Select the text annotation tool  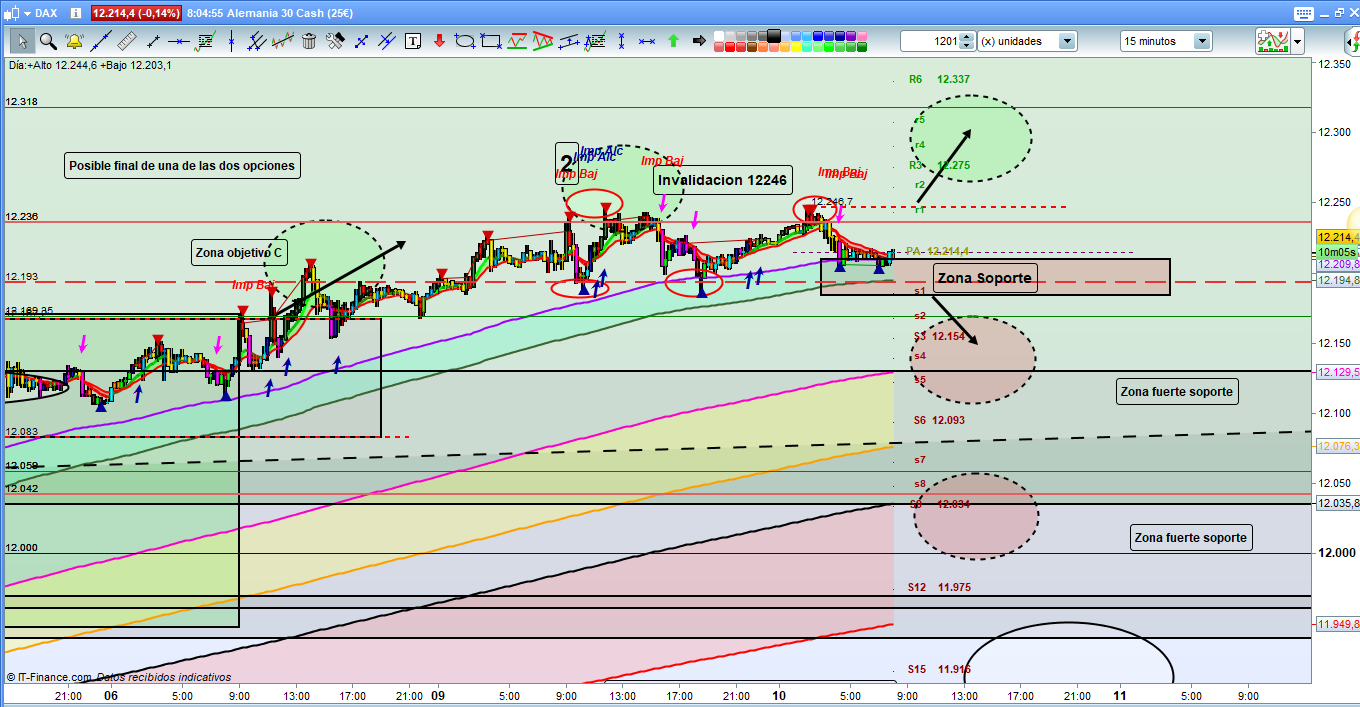pos(414,41)
